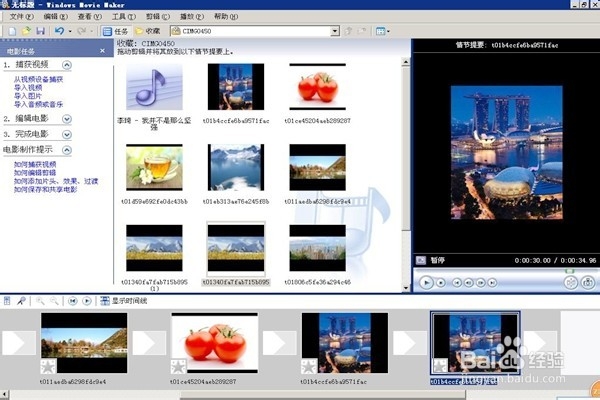Play the preview monitor video

(x=426, y=283)
